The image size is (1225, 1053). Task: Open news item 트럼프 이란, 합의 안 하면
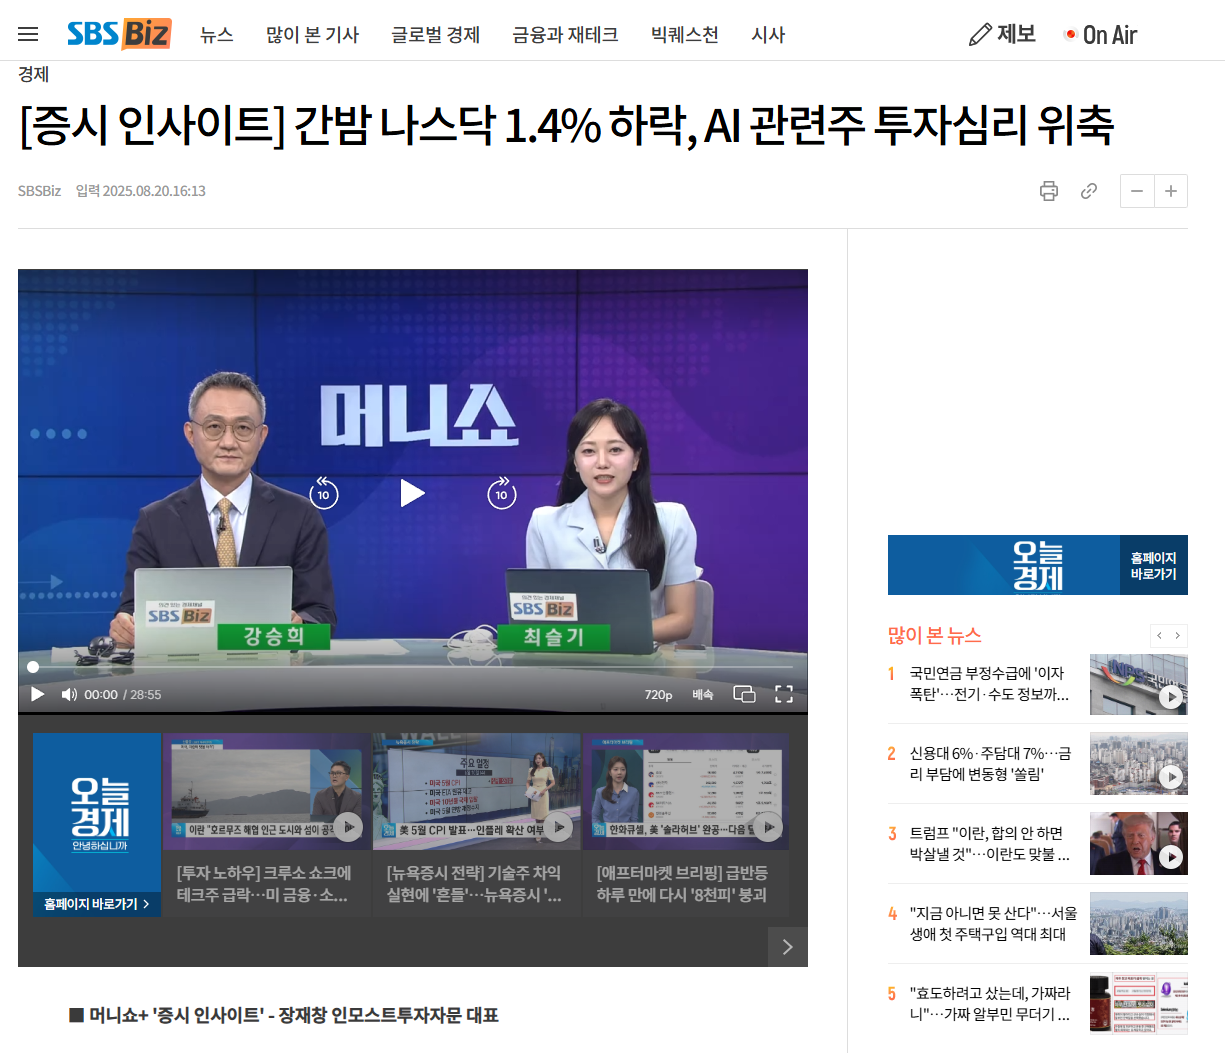989,844
